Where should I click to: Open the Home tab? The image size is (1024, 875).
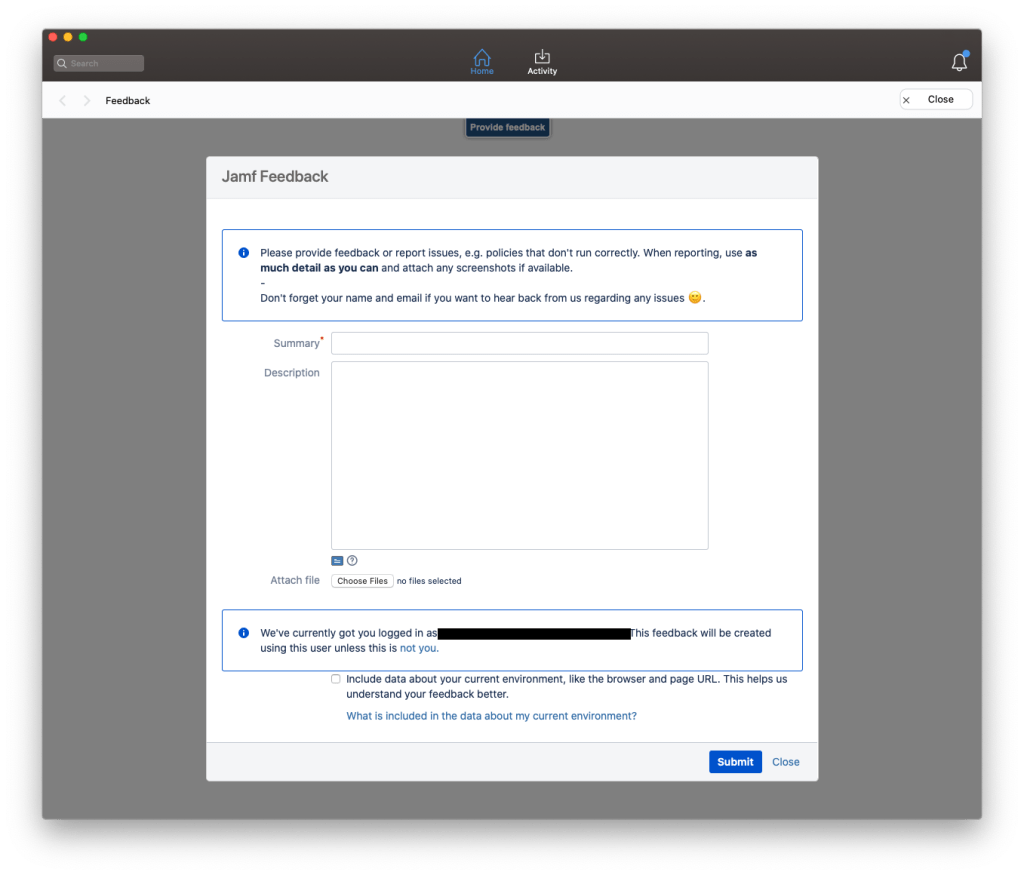(x=482, y=62)
